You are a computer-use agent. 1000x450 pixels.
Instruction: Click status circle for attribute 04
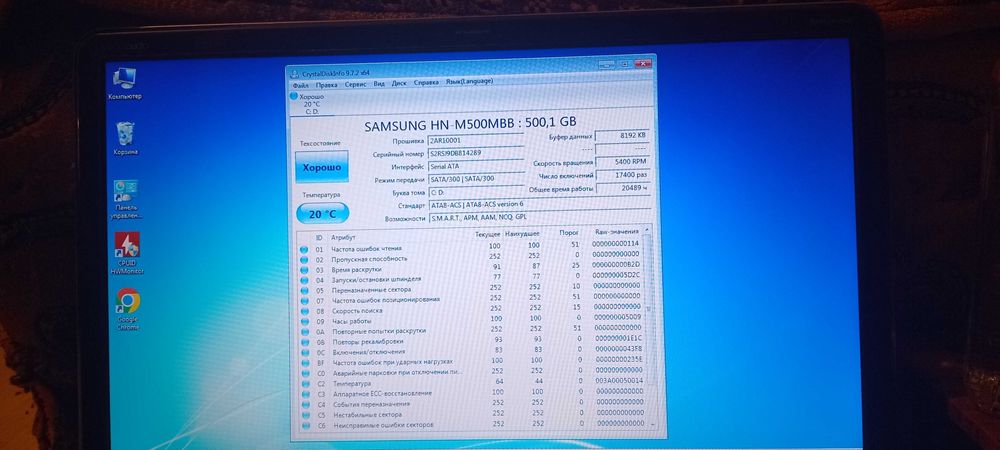click(x=304, y=280)
